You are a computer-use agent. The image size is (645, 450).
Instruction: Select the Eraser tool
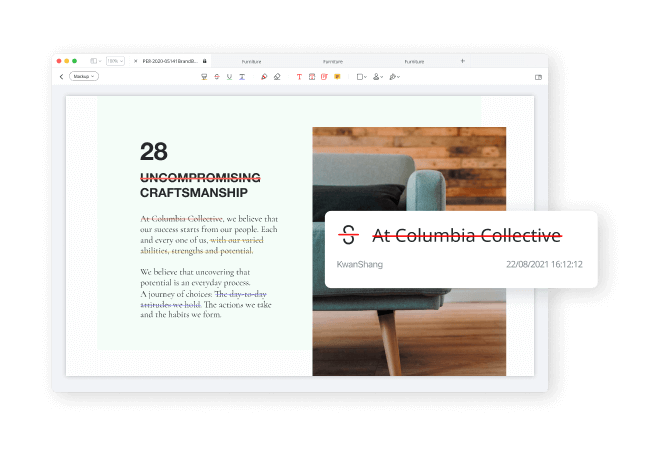(x=277, y=77)
